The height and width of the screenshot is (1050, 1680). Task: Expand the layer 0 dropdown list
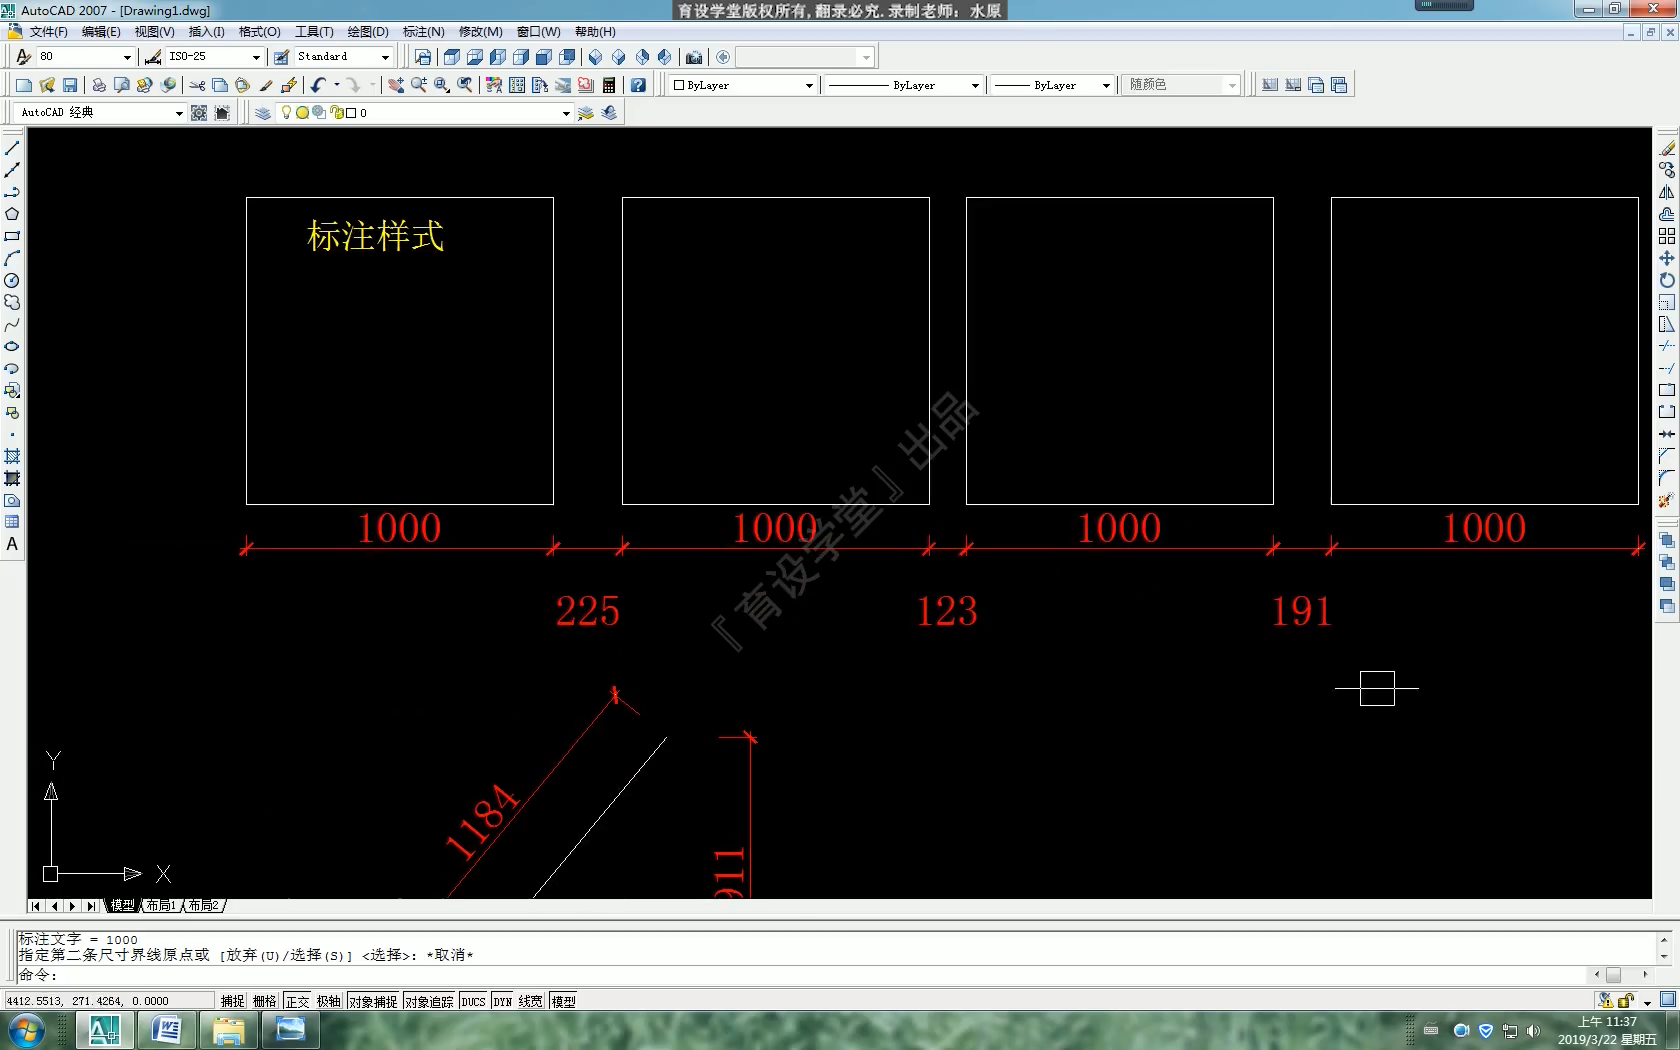[x=566, y=113]
